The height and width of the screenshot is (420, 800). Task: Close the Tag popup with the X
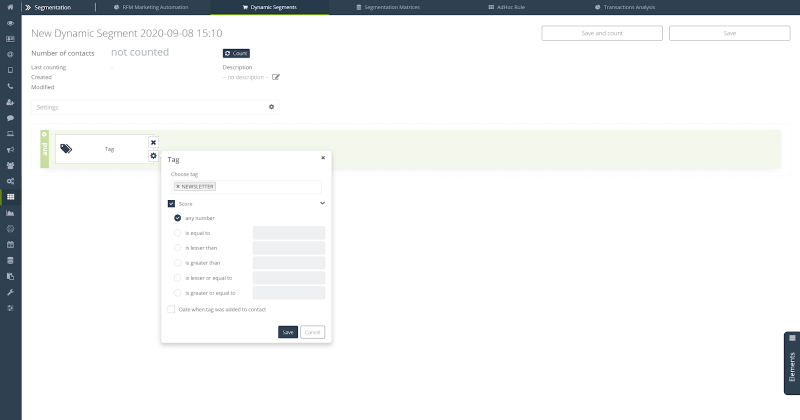323,158
